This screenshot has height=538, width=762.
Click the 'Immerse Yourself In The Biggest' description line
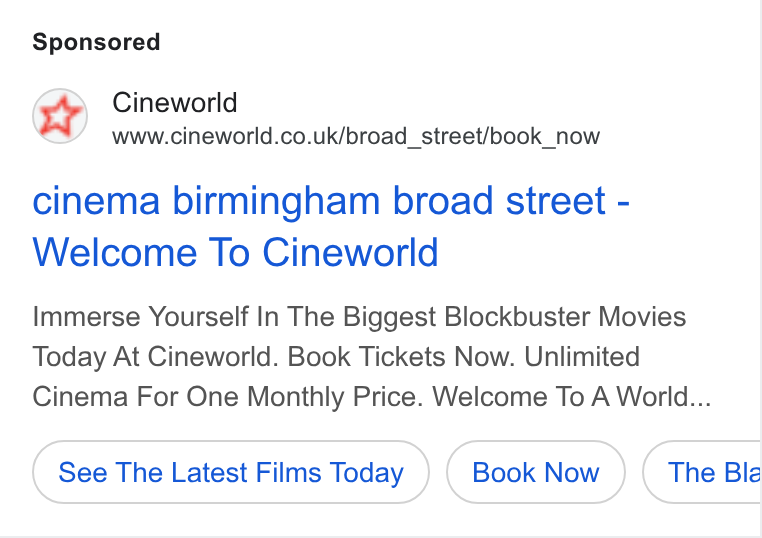point(359,317)
